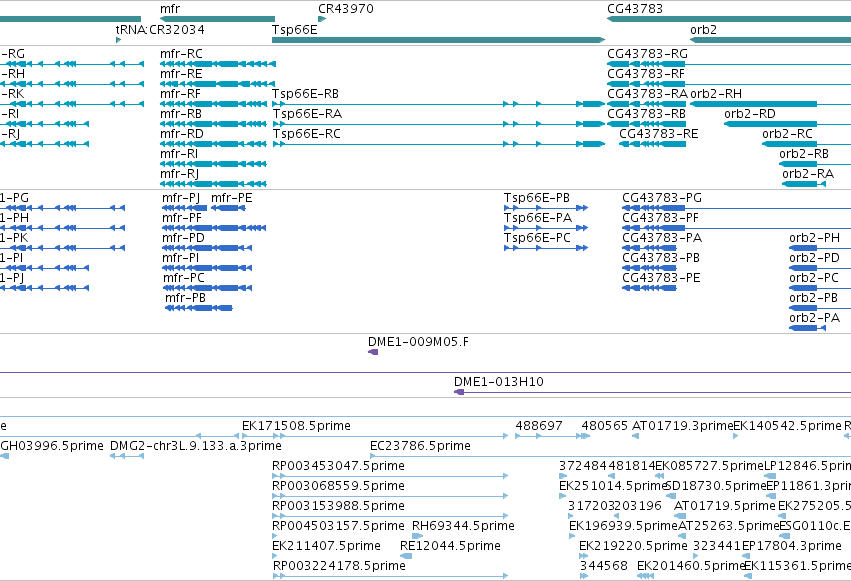
Task: Select transcript CG43783-RF
Action: point(729,84)
